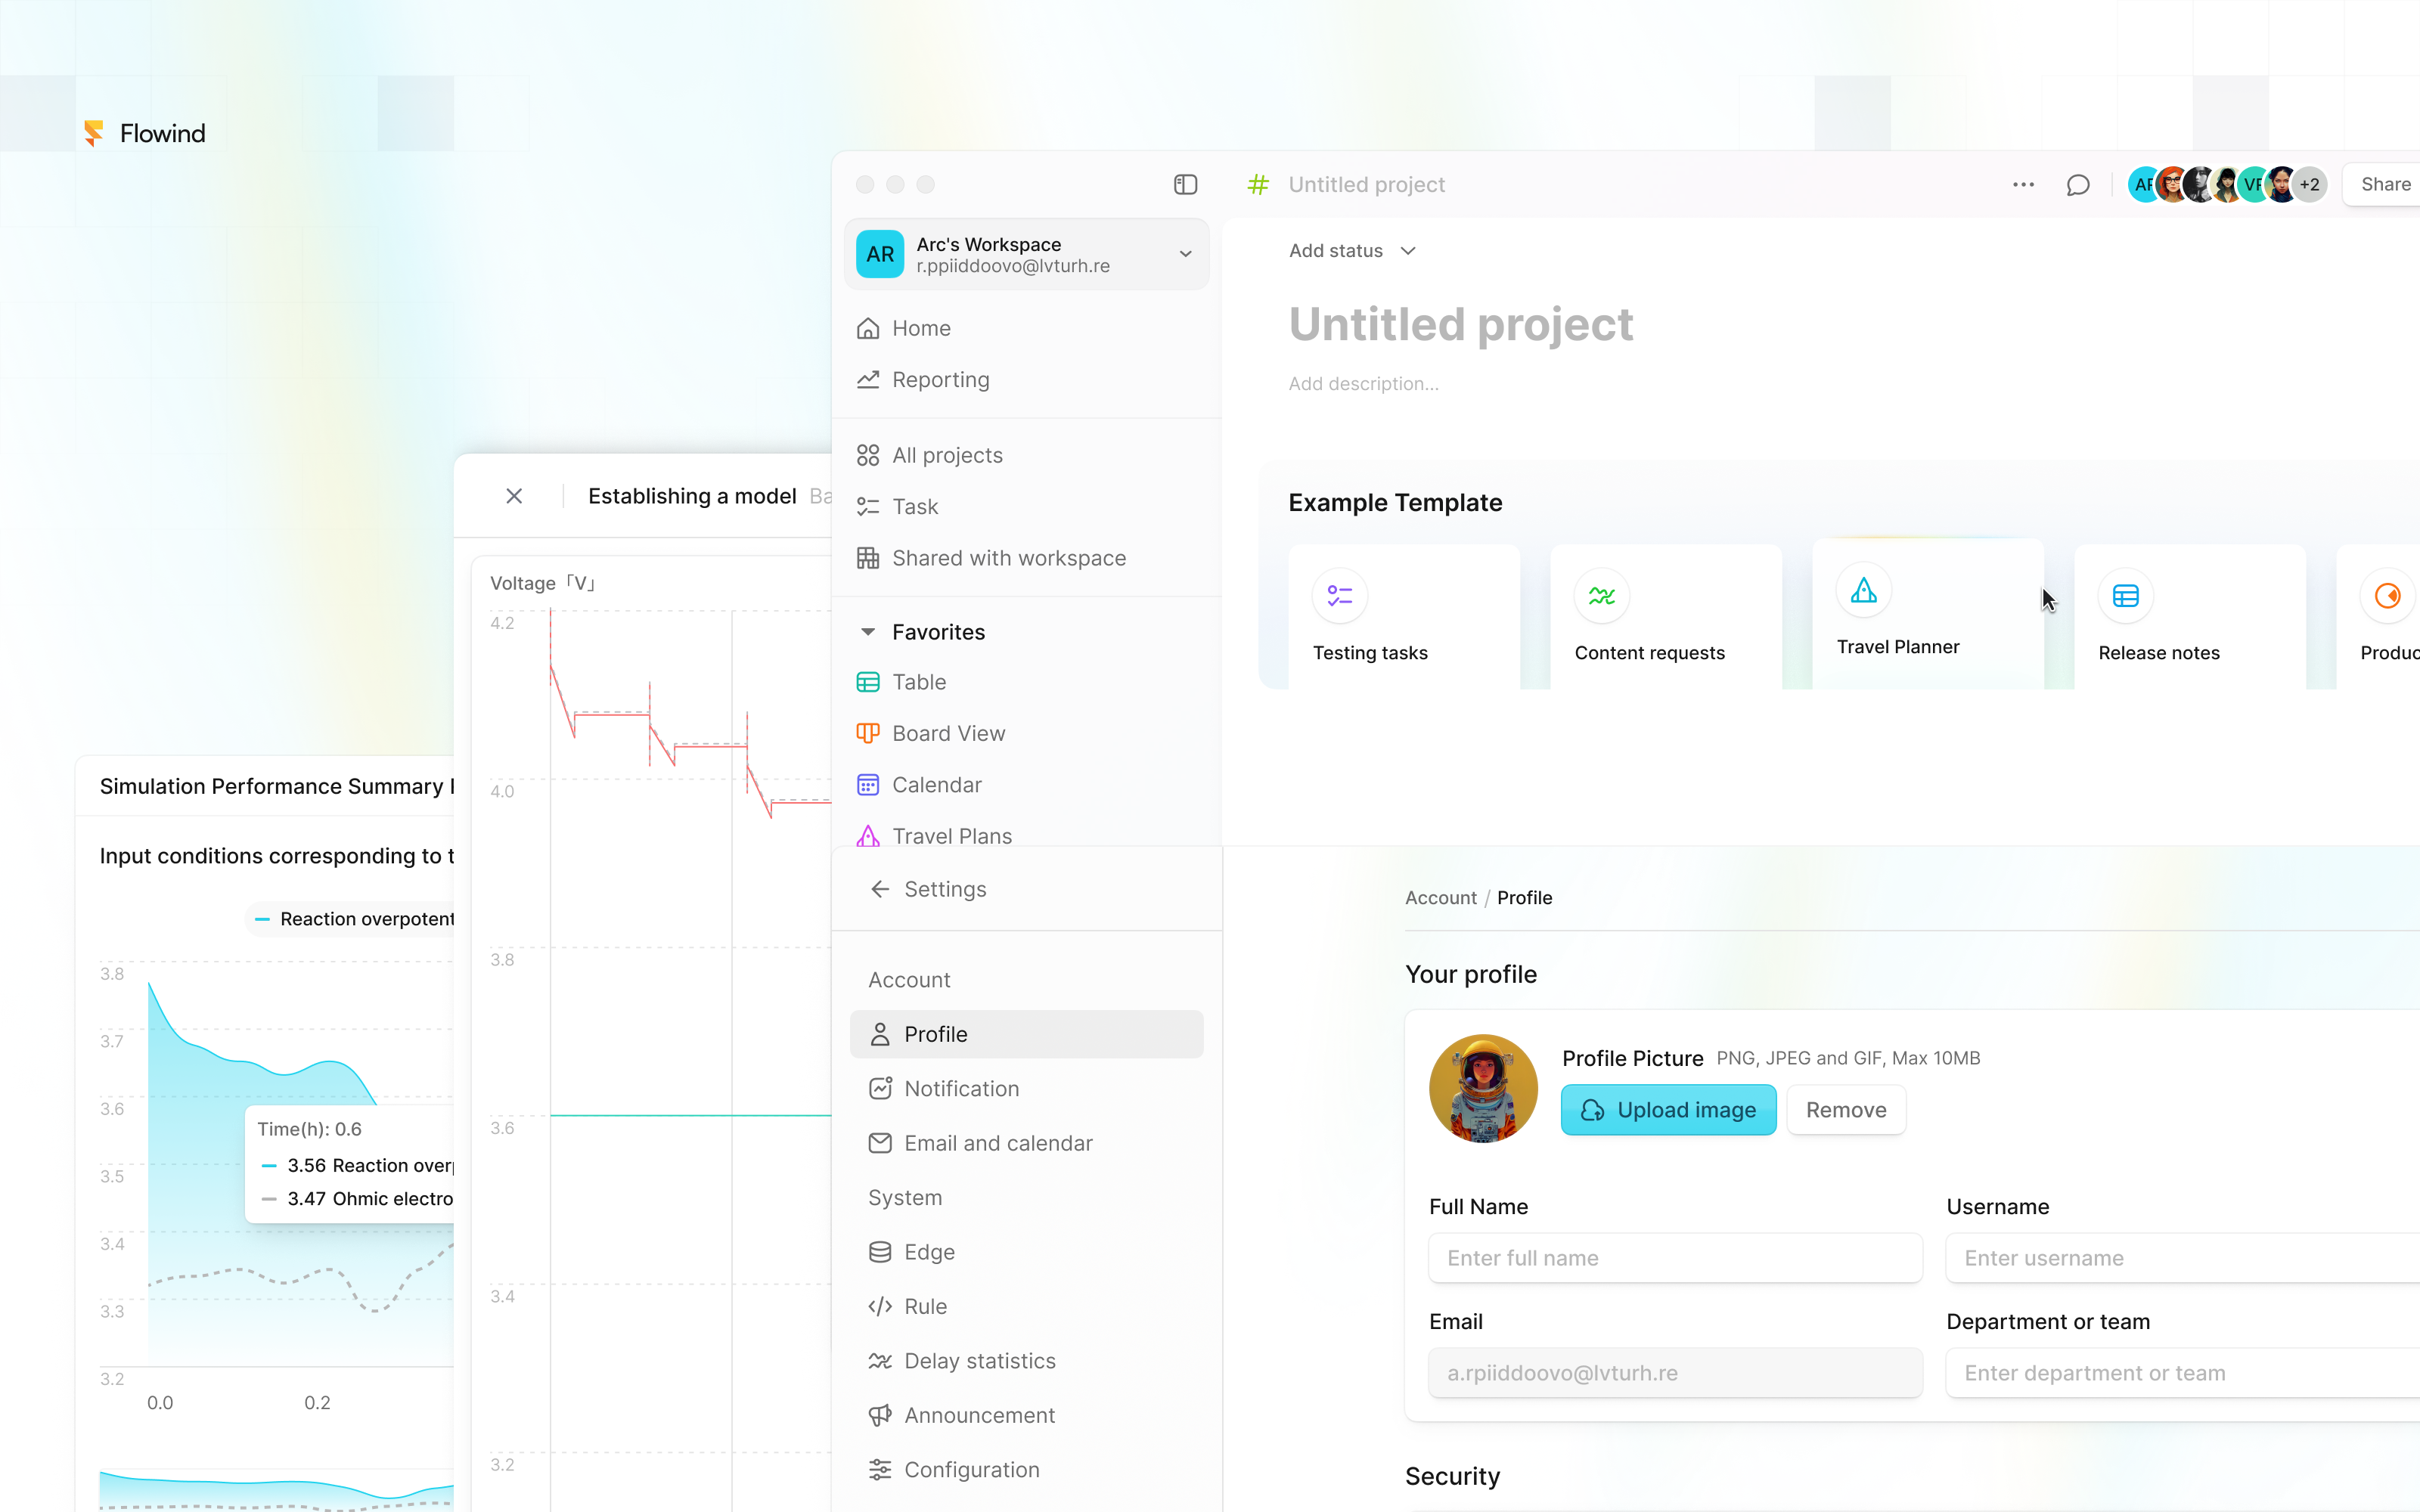The image size is (2420, 1512).
Task: Open the Add status dropdown
Action: 1352,251
